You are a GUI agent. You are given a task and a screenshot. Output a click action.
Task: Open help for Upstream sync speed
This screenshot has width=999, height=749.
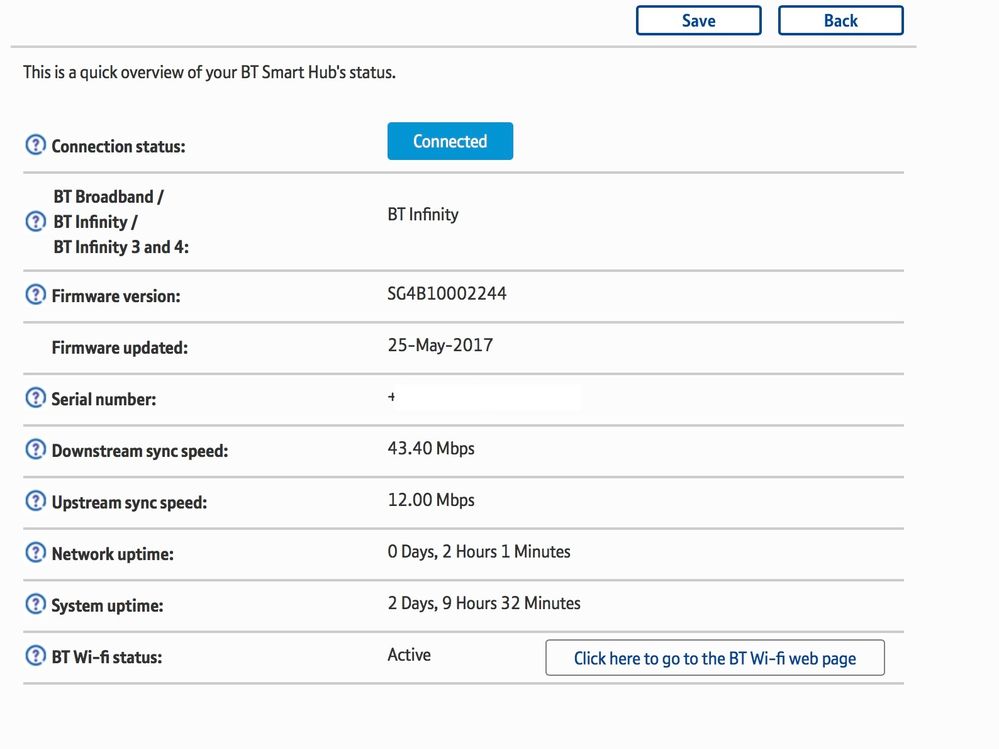(36, 501)
